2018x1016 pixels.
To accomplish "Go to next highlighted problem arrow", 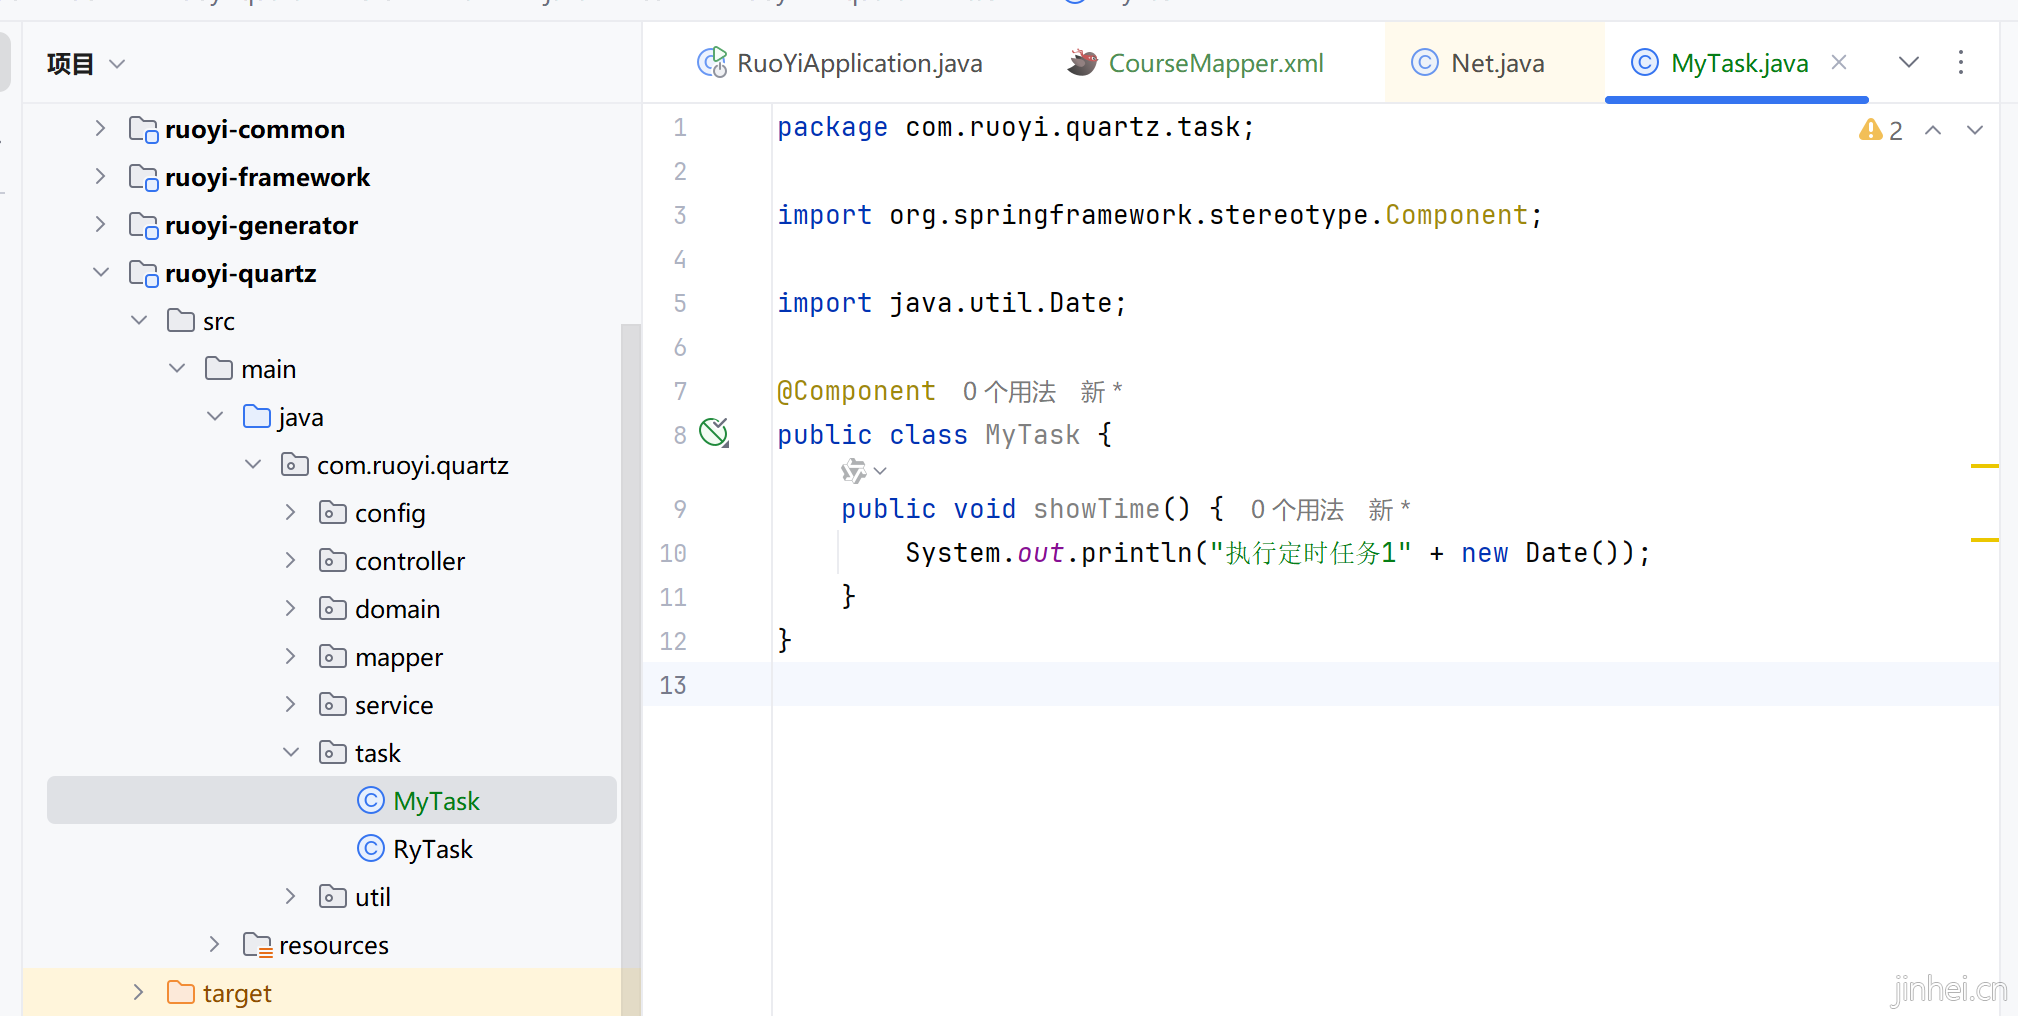I will [1975, 130].
